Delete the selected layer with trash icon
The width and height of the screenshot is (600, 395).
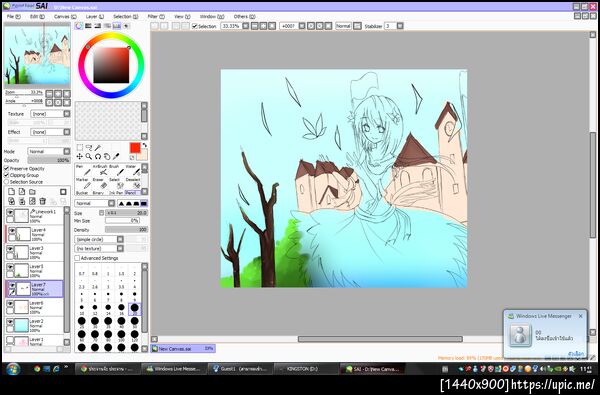(x=43, y=201)
